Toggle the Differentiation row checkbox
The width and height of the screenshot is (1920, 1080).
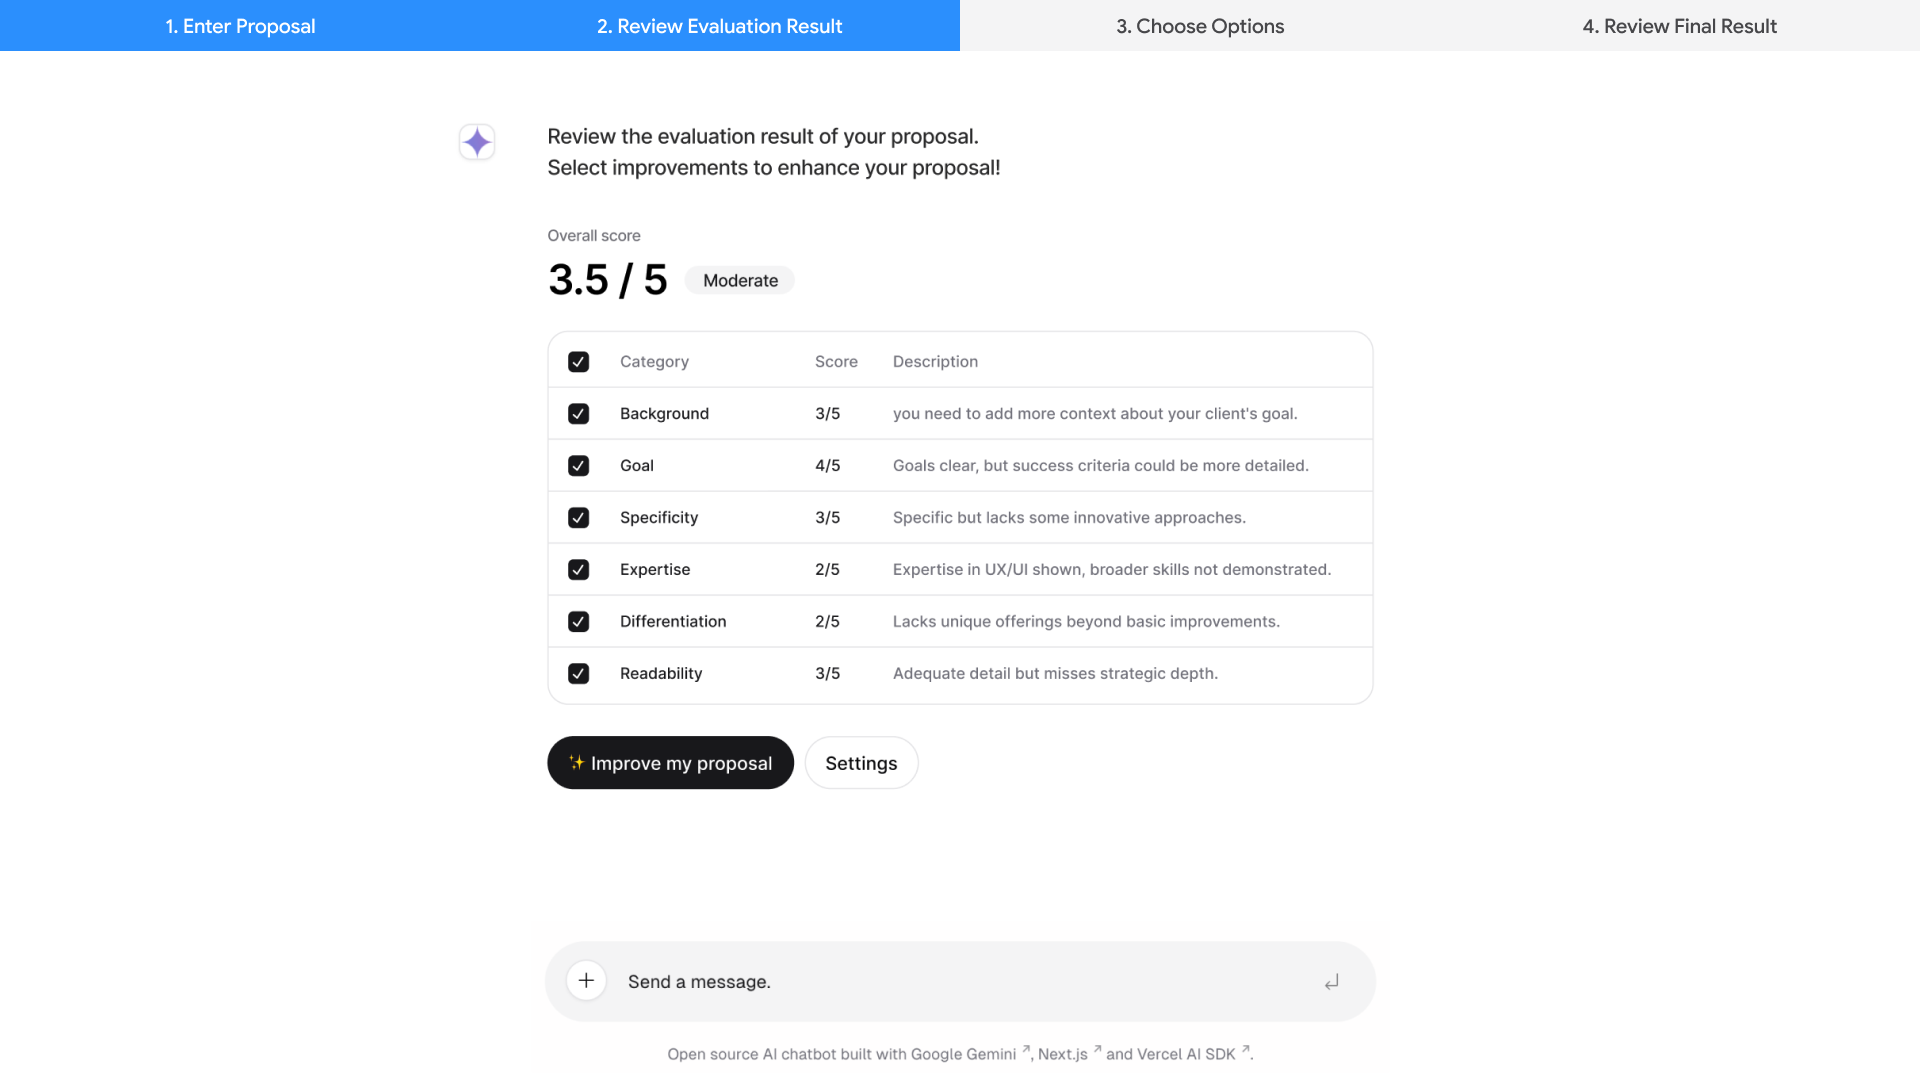[x=578, y=622]
